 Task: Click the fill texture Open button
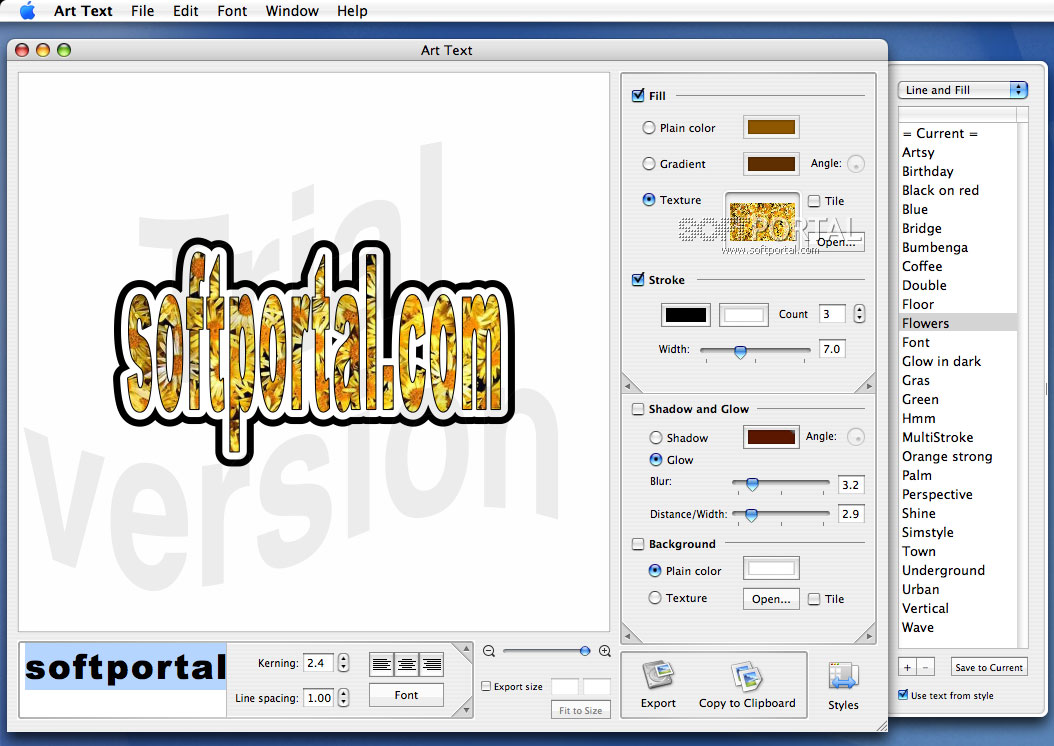tap(836, 242)
